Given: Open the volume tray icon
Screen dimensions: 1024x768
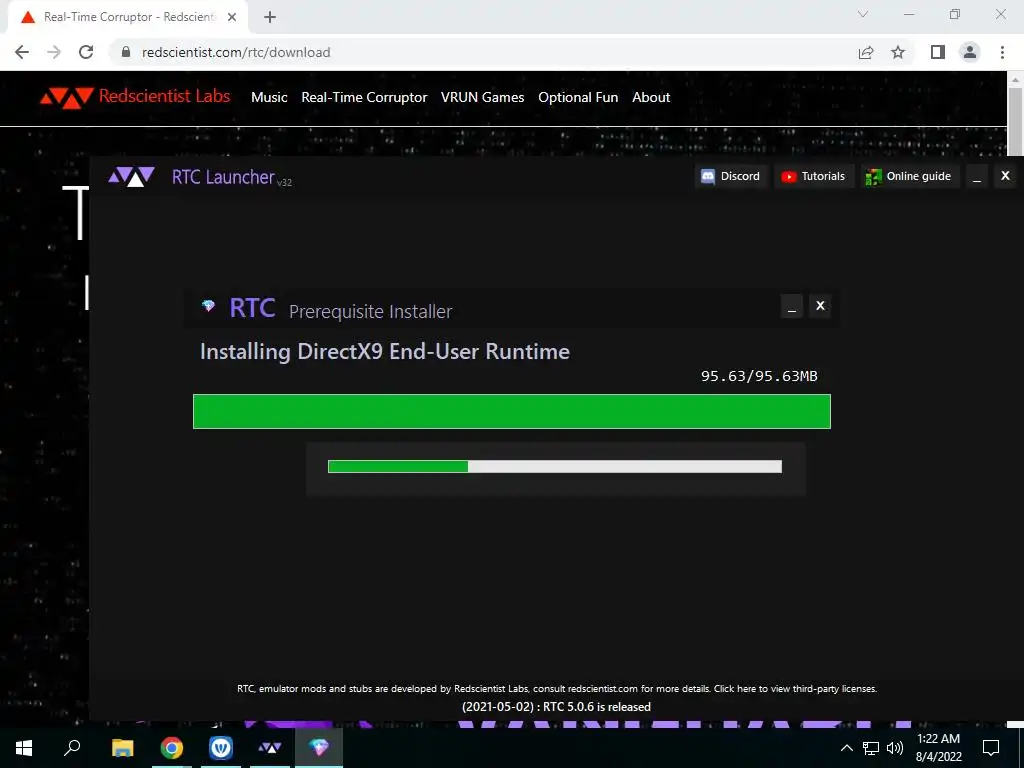Looking at the screenshot, I should click(x=895, y=748).
